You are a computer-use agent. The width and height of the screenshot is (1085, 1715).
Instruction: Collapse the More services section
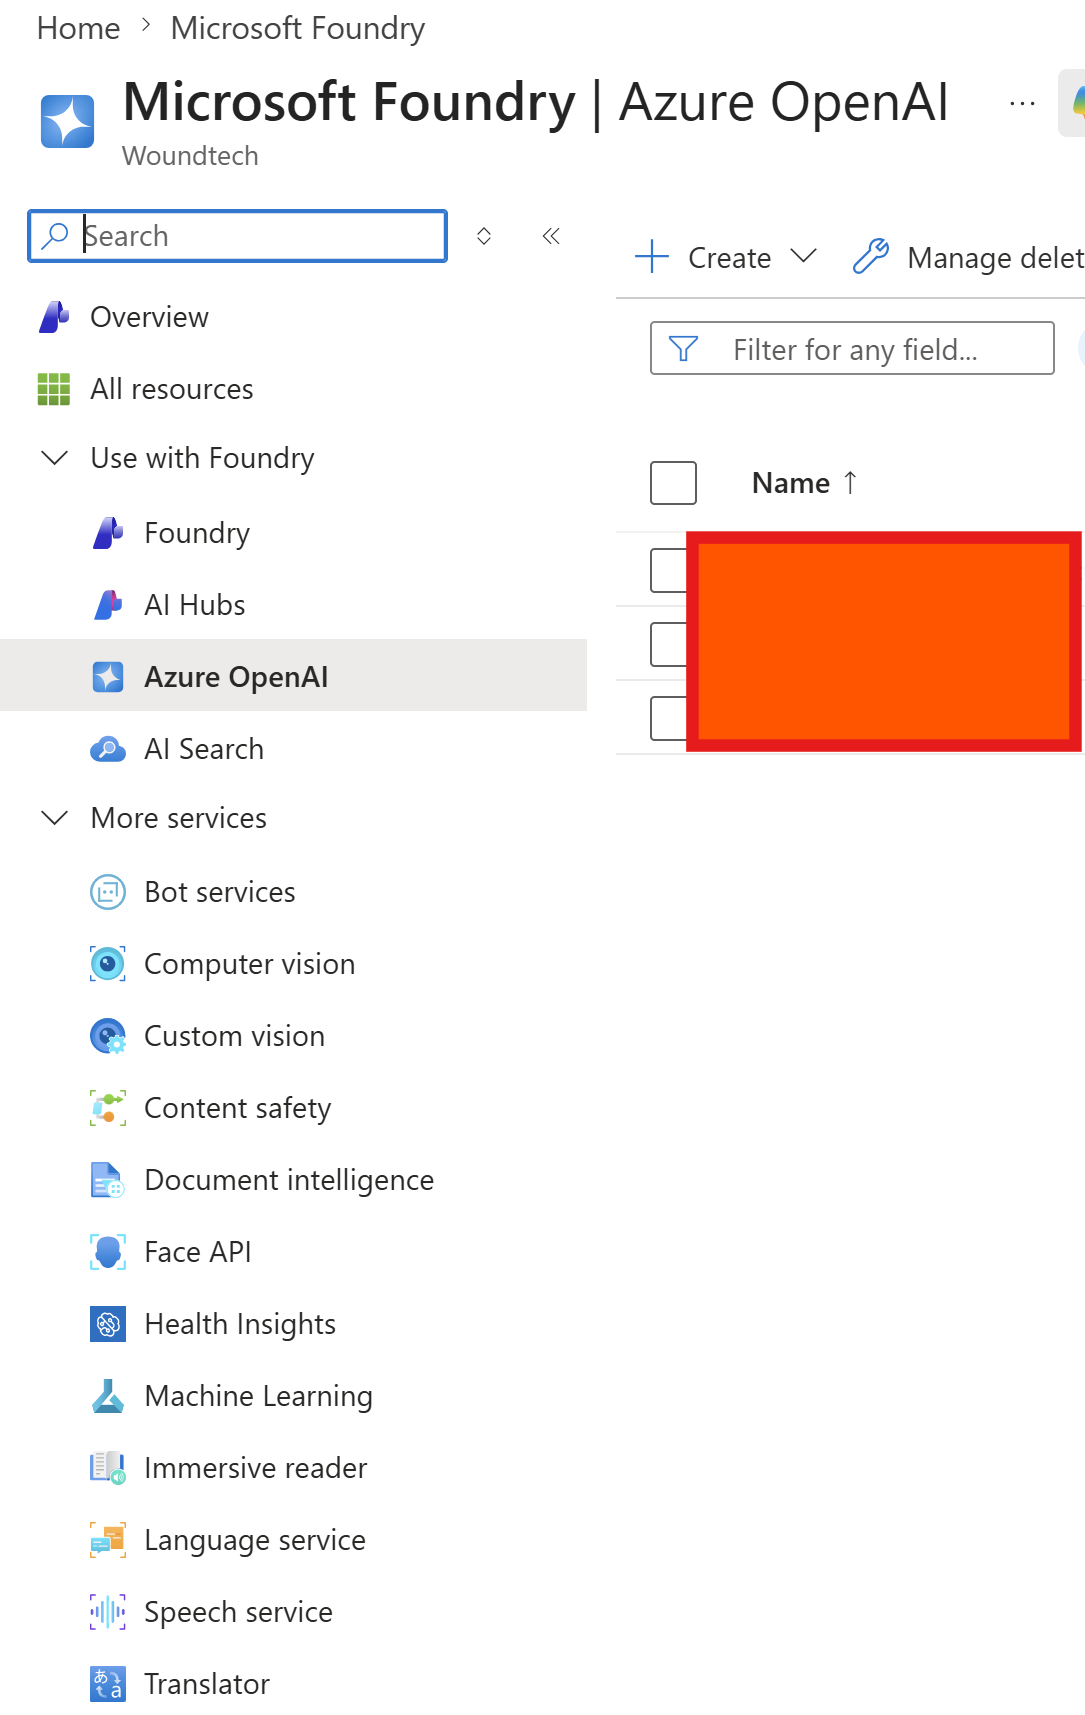[x=54, y=818]
